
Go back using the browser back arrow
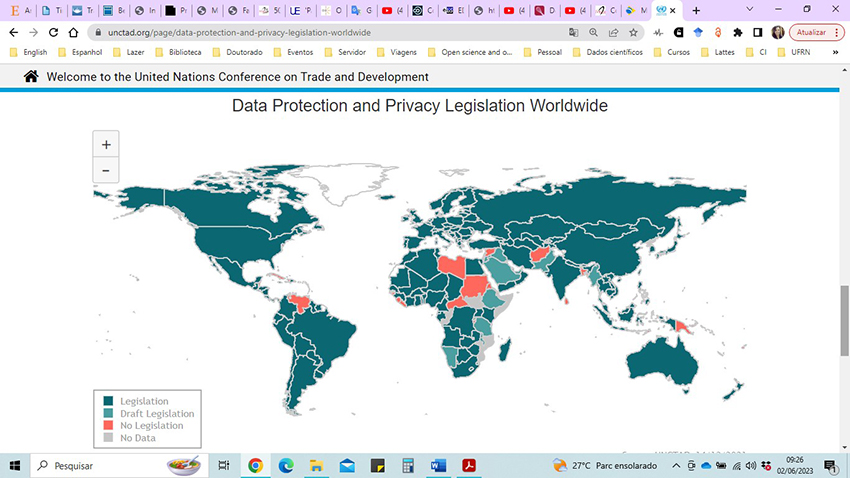click(14, 32)
